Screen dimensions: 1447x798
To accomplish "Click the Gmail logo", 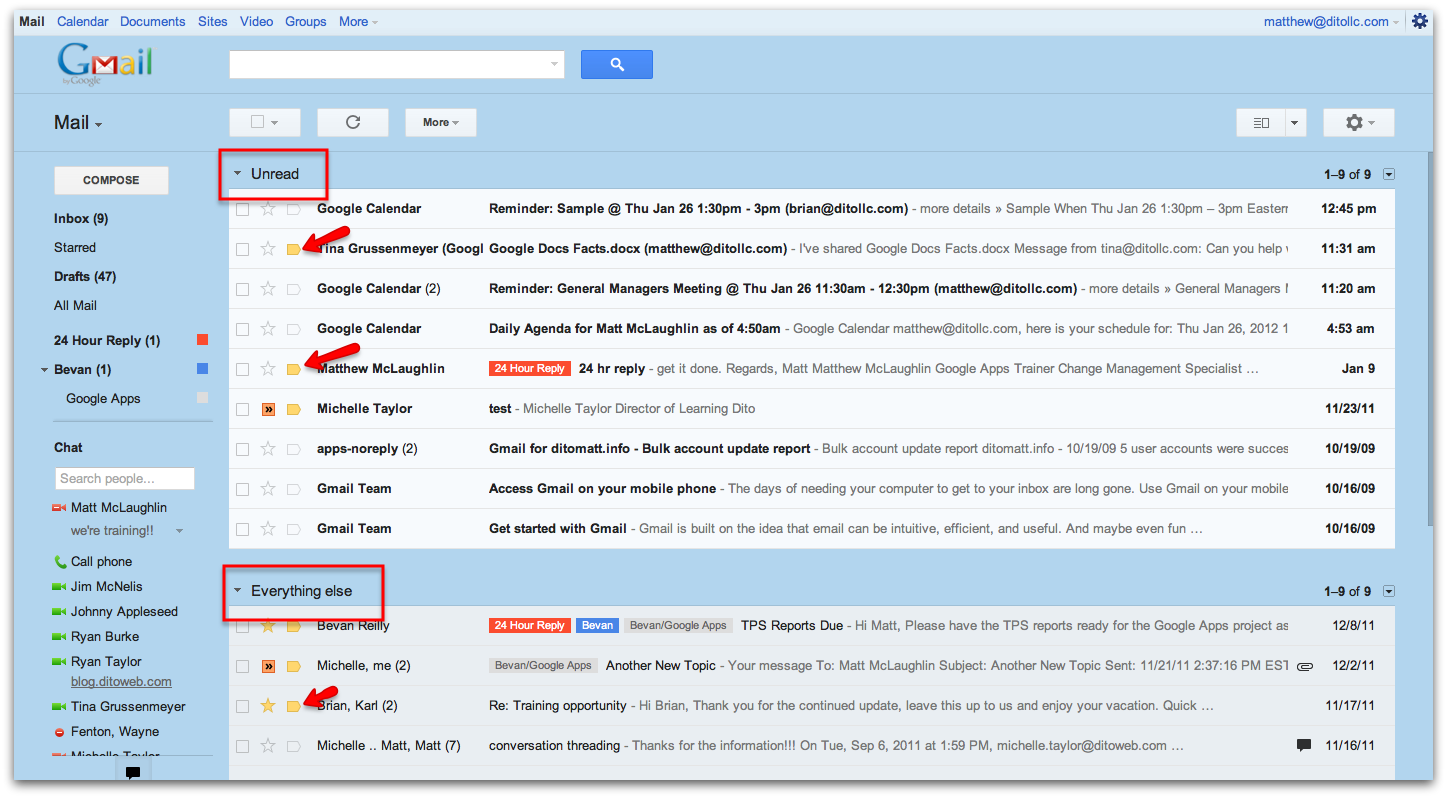I will [x=105, y=64].
